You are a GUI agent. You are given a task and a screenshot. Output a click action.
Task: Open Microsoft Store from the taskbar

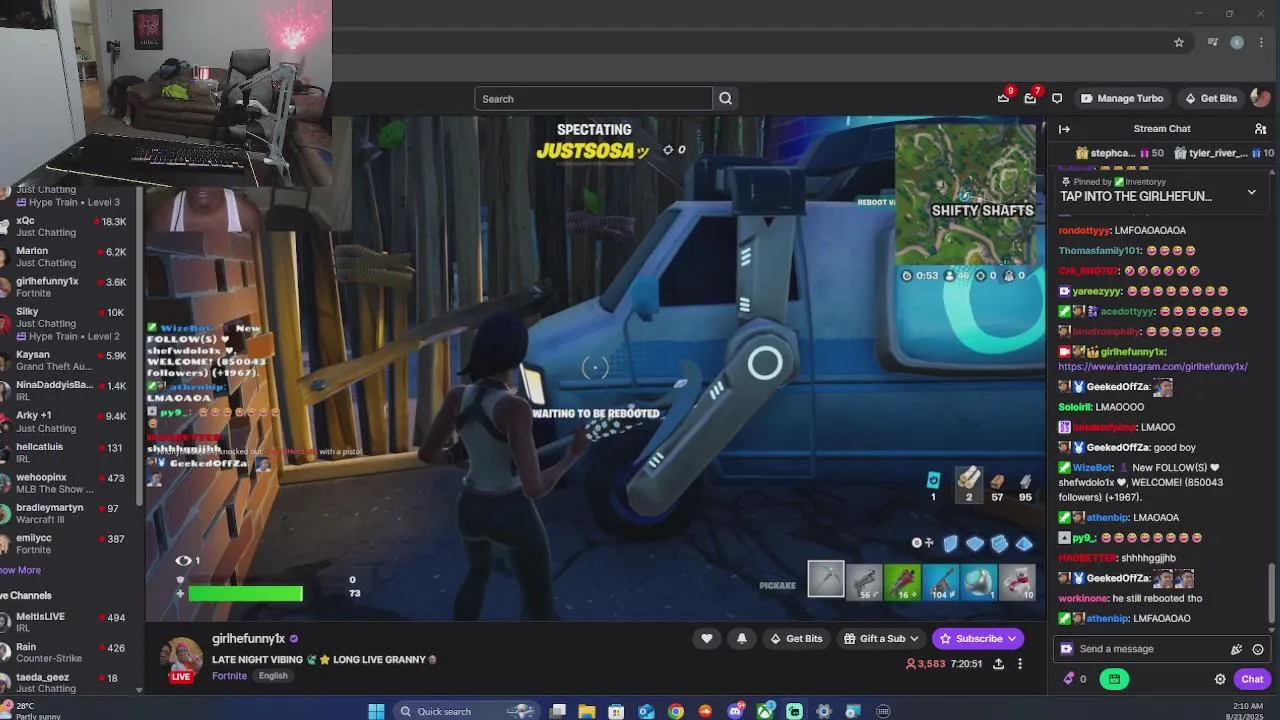[x=617, y=711]
